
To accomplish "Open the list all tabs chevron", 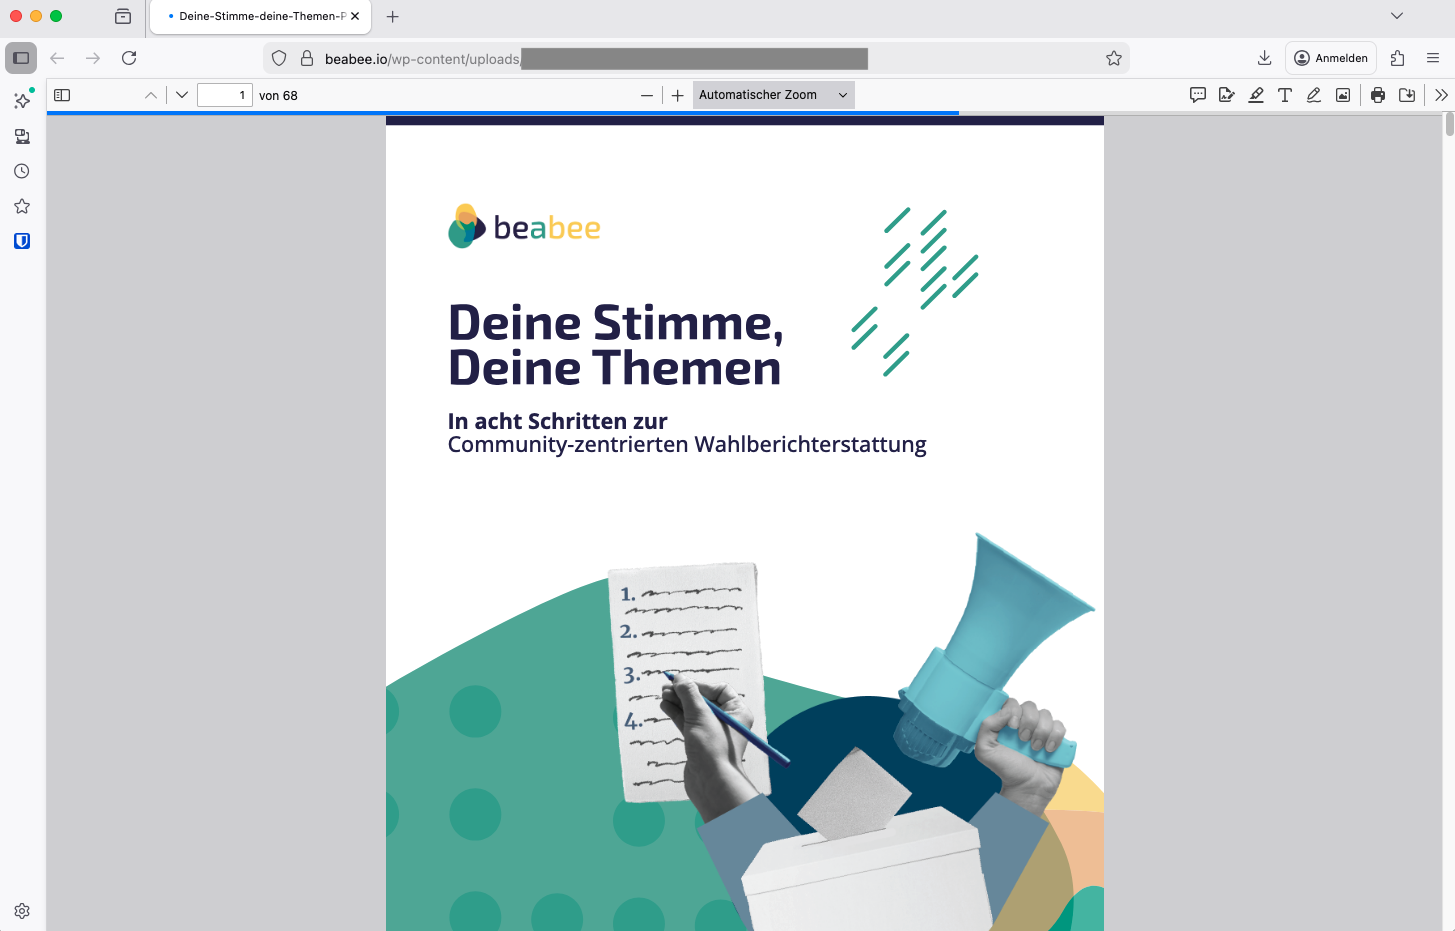I will pyautogui.click(x=1397, y=16).
